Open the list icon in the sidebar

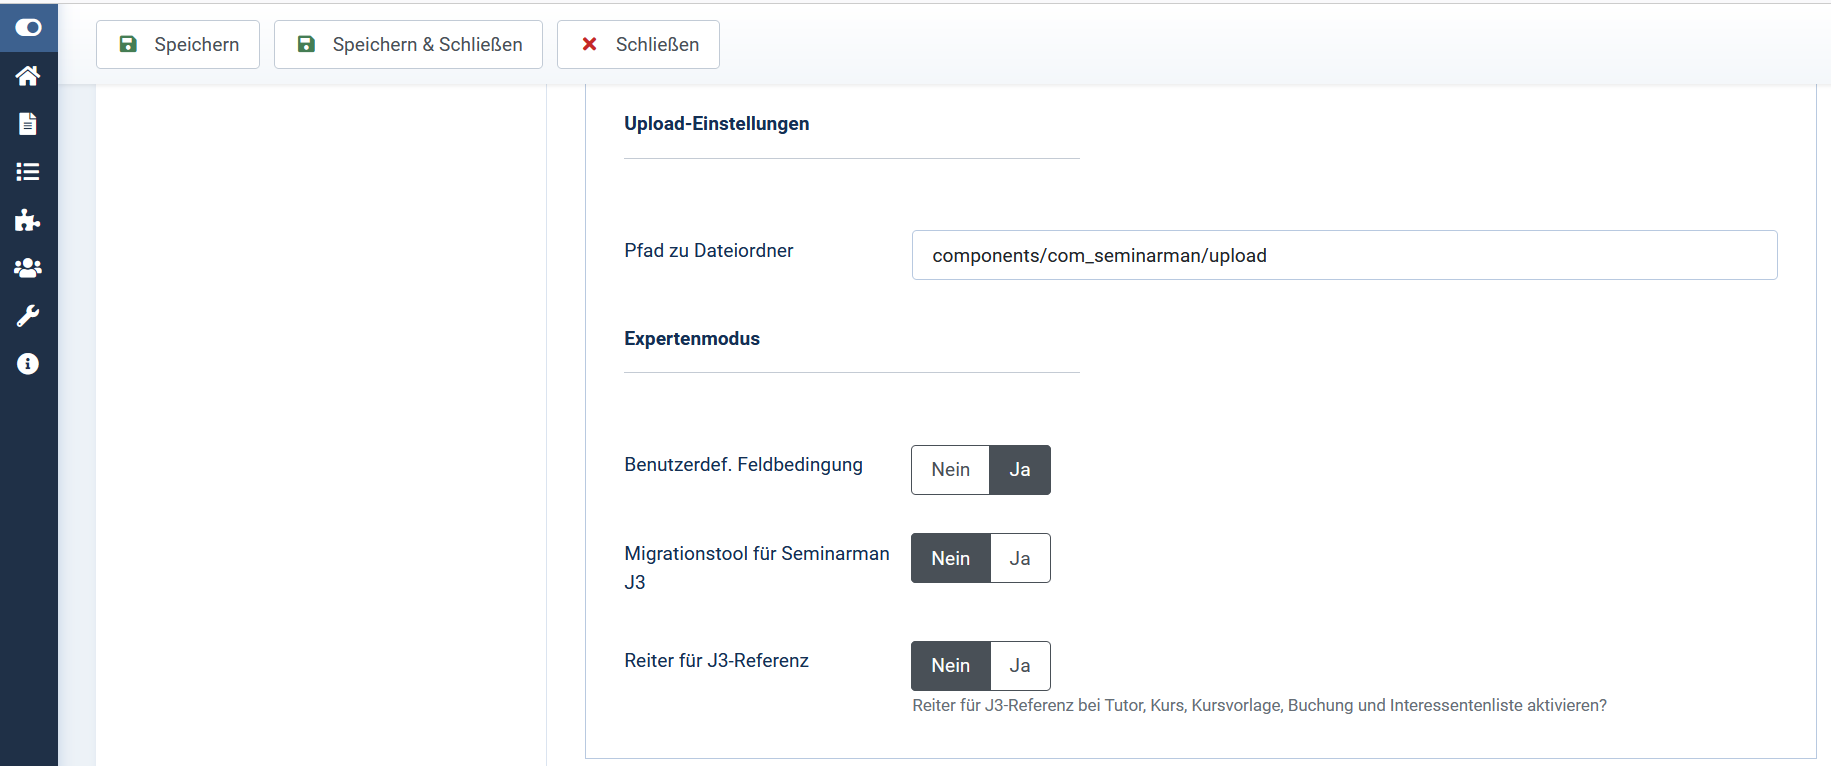tap(27, 172)
